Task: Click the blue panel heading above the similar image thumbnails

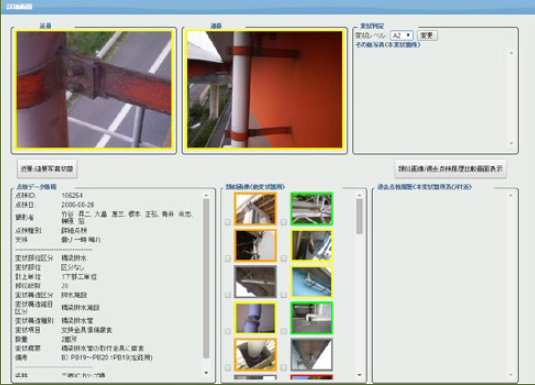Action: coord(255,187)
